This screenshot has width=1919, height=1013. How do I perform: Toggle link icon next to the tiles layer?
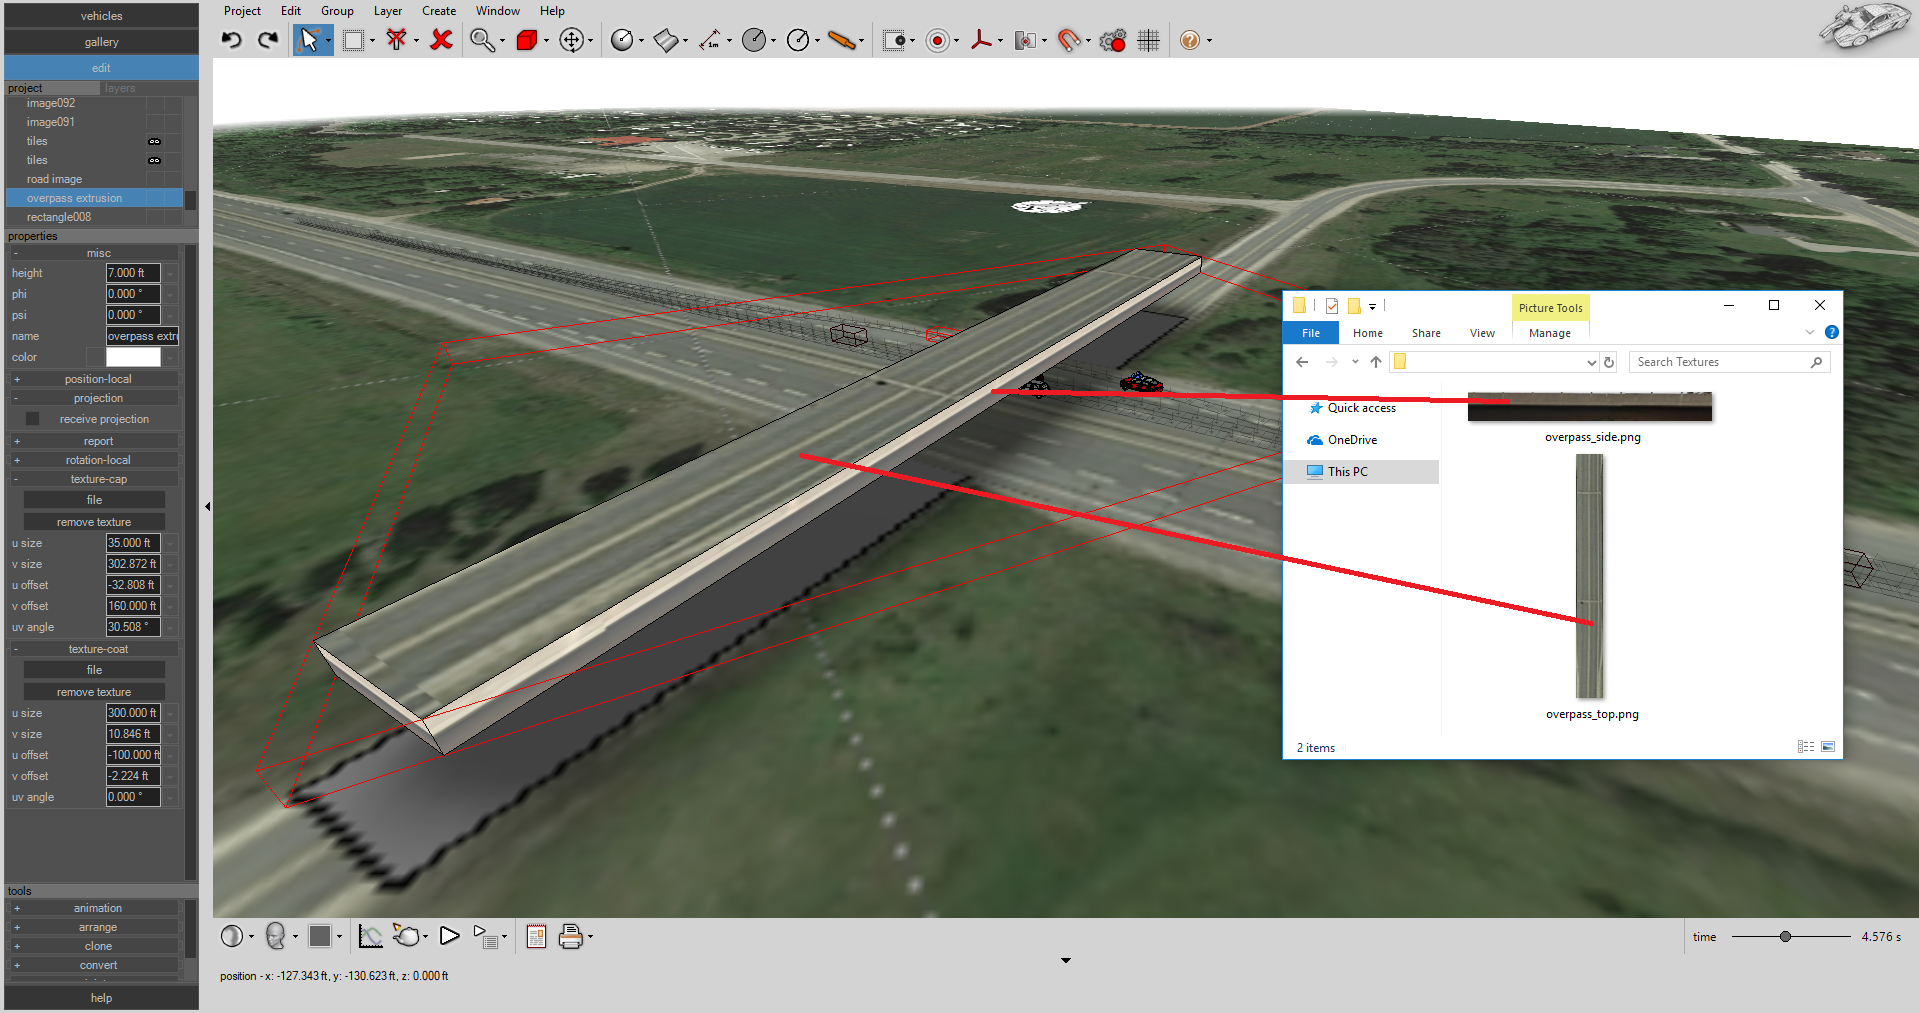[155, 141]
